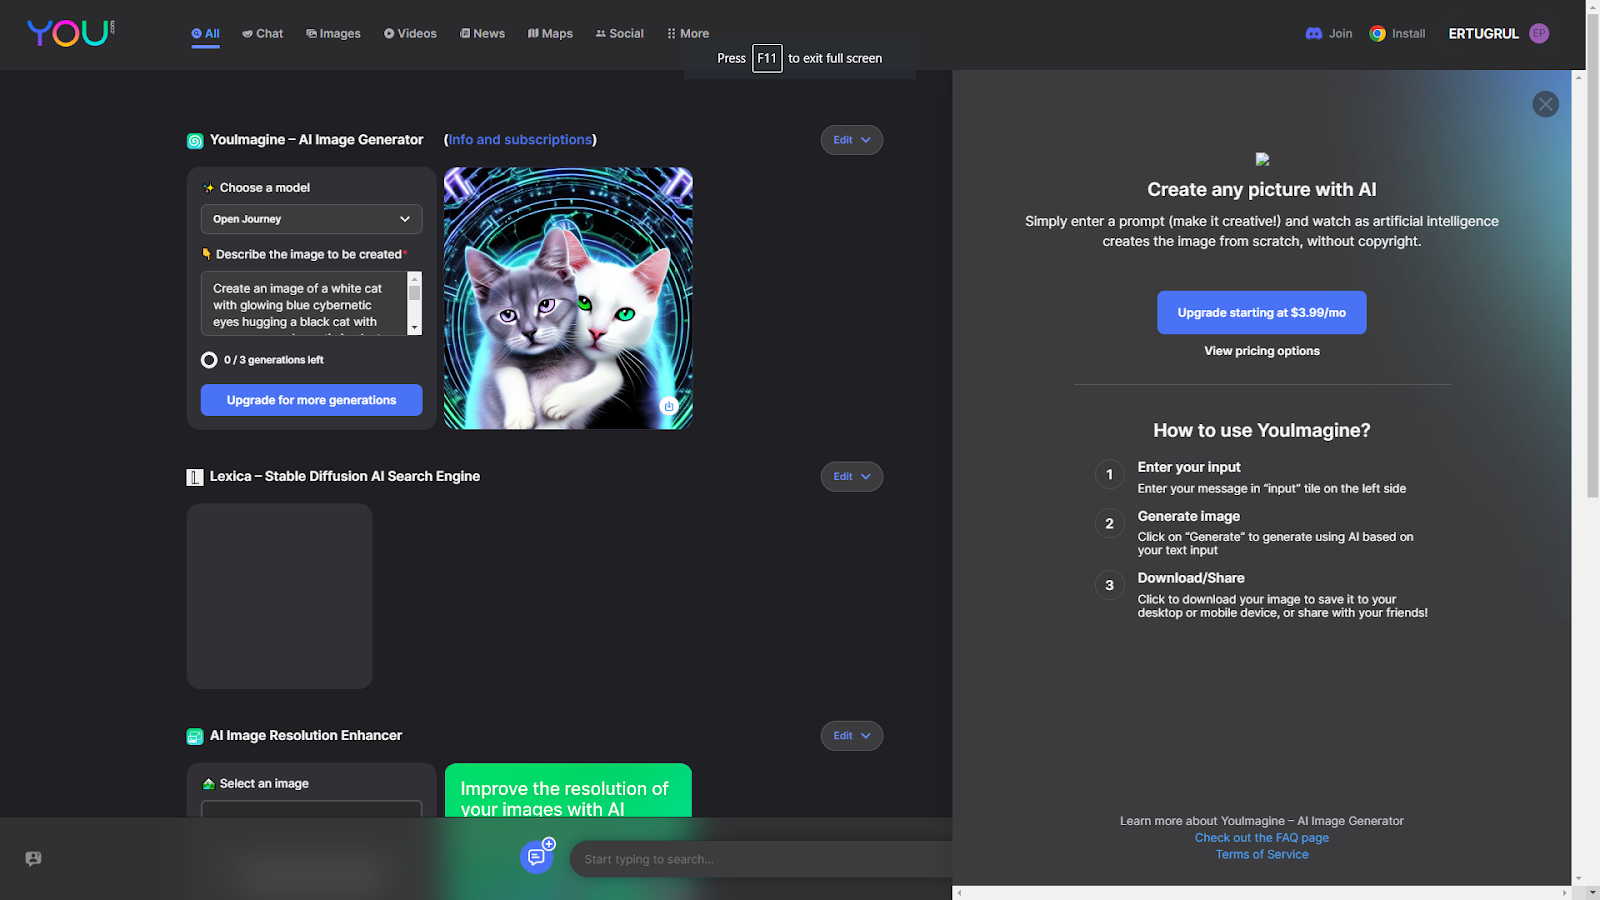
Task: Click the share icon on the cat image
Action: tap(669, 405)
